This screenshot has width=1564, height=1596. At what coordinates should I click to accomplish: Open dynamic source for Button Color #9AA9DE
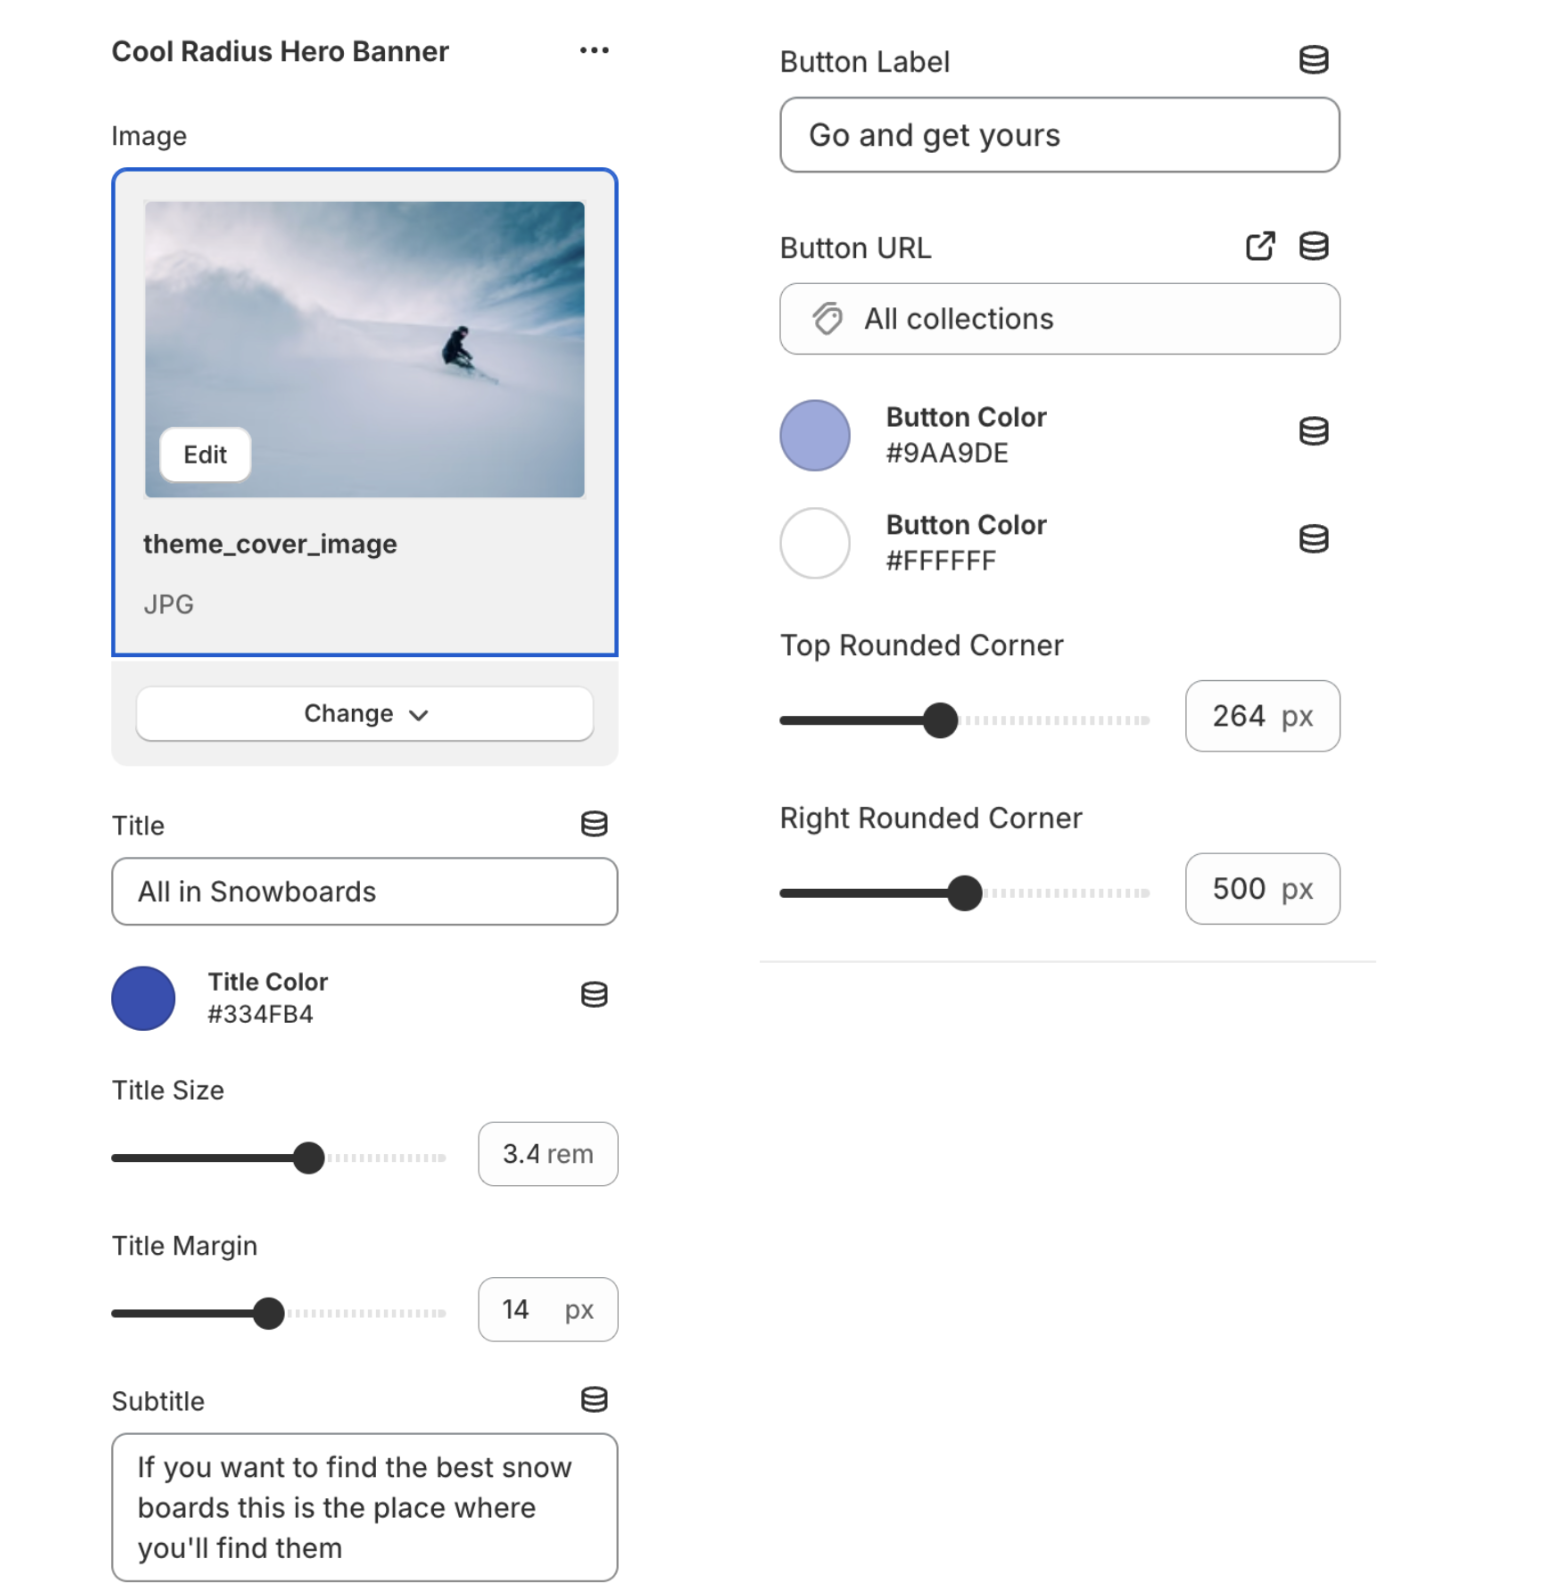coord(1313,431)
